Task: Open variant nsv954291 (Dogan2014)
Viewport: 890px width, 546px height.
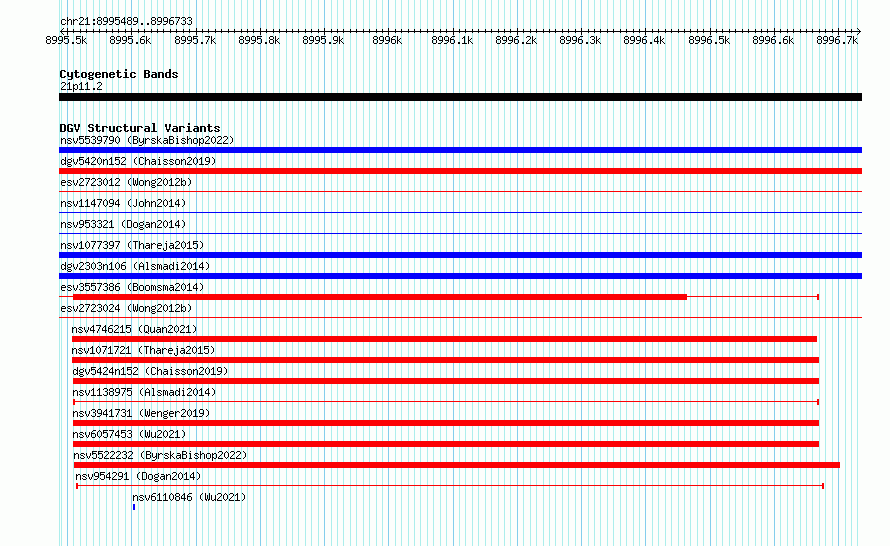Action: click(x=138, y=476)
